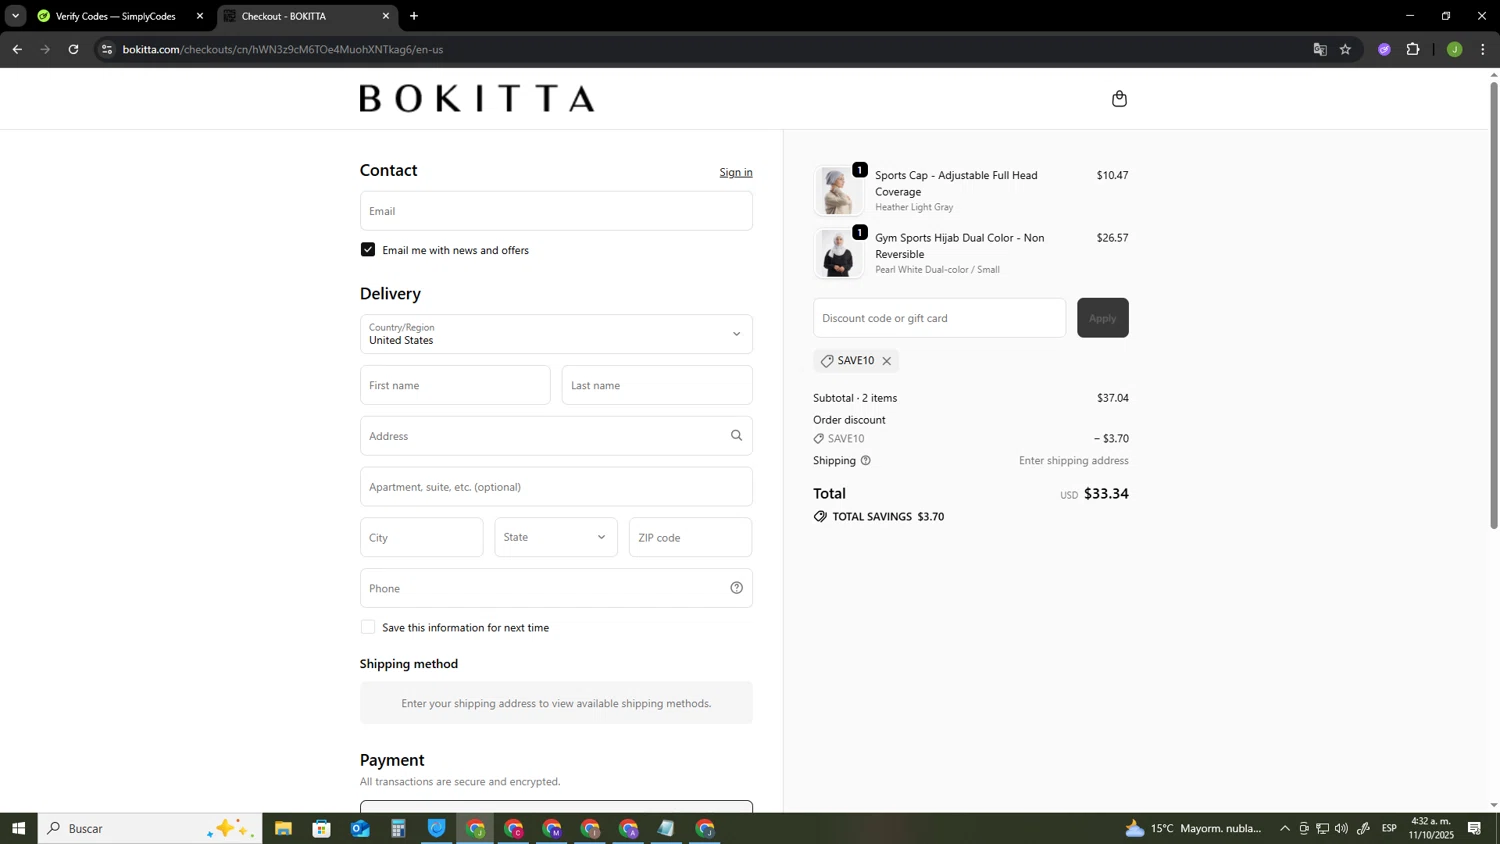This screenshot has width=1500, height=844.
Task: Open the tab search dropdown arrow
Action: pos(15,16)
